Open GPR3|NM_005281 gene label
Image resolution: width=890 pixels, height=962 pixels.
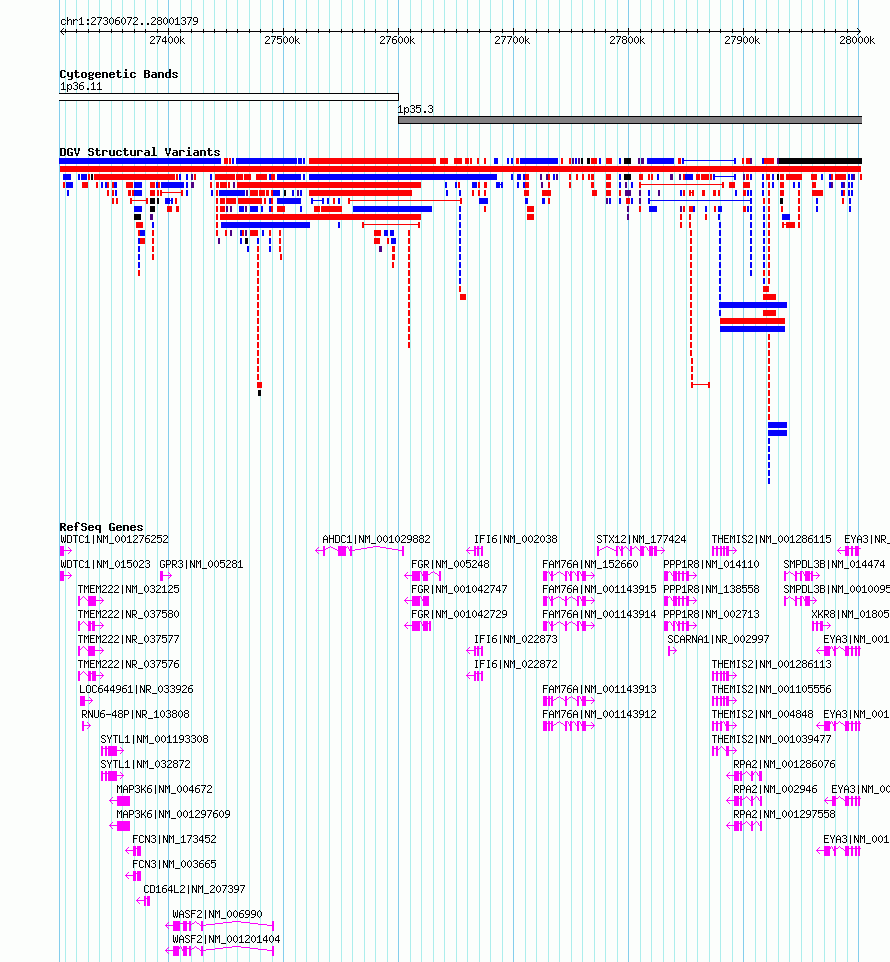[x=201, y=564]
